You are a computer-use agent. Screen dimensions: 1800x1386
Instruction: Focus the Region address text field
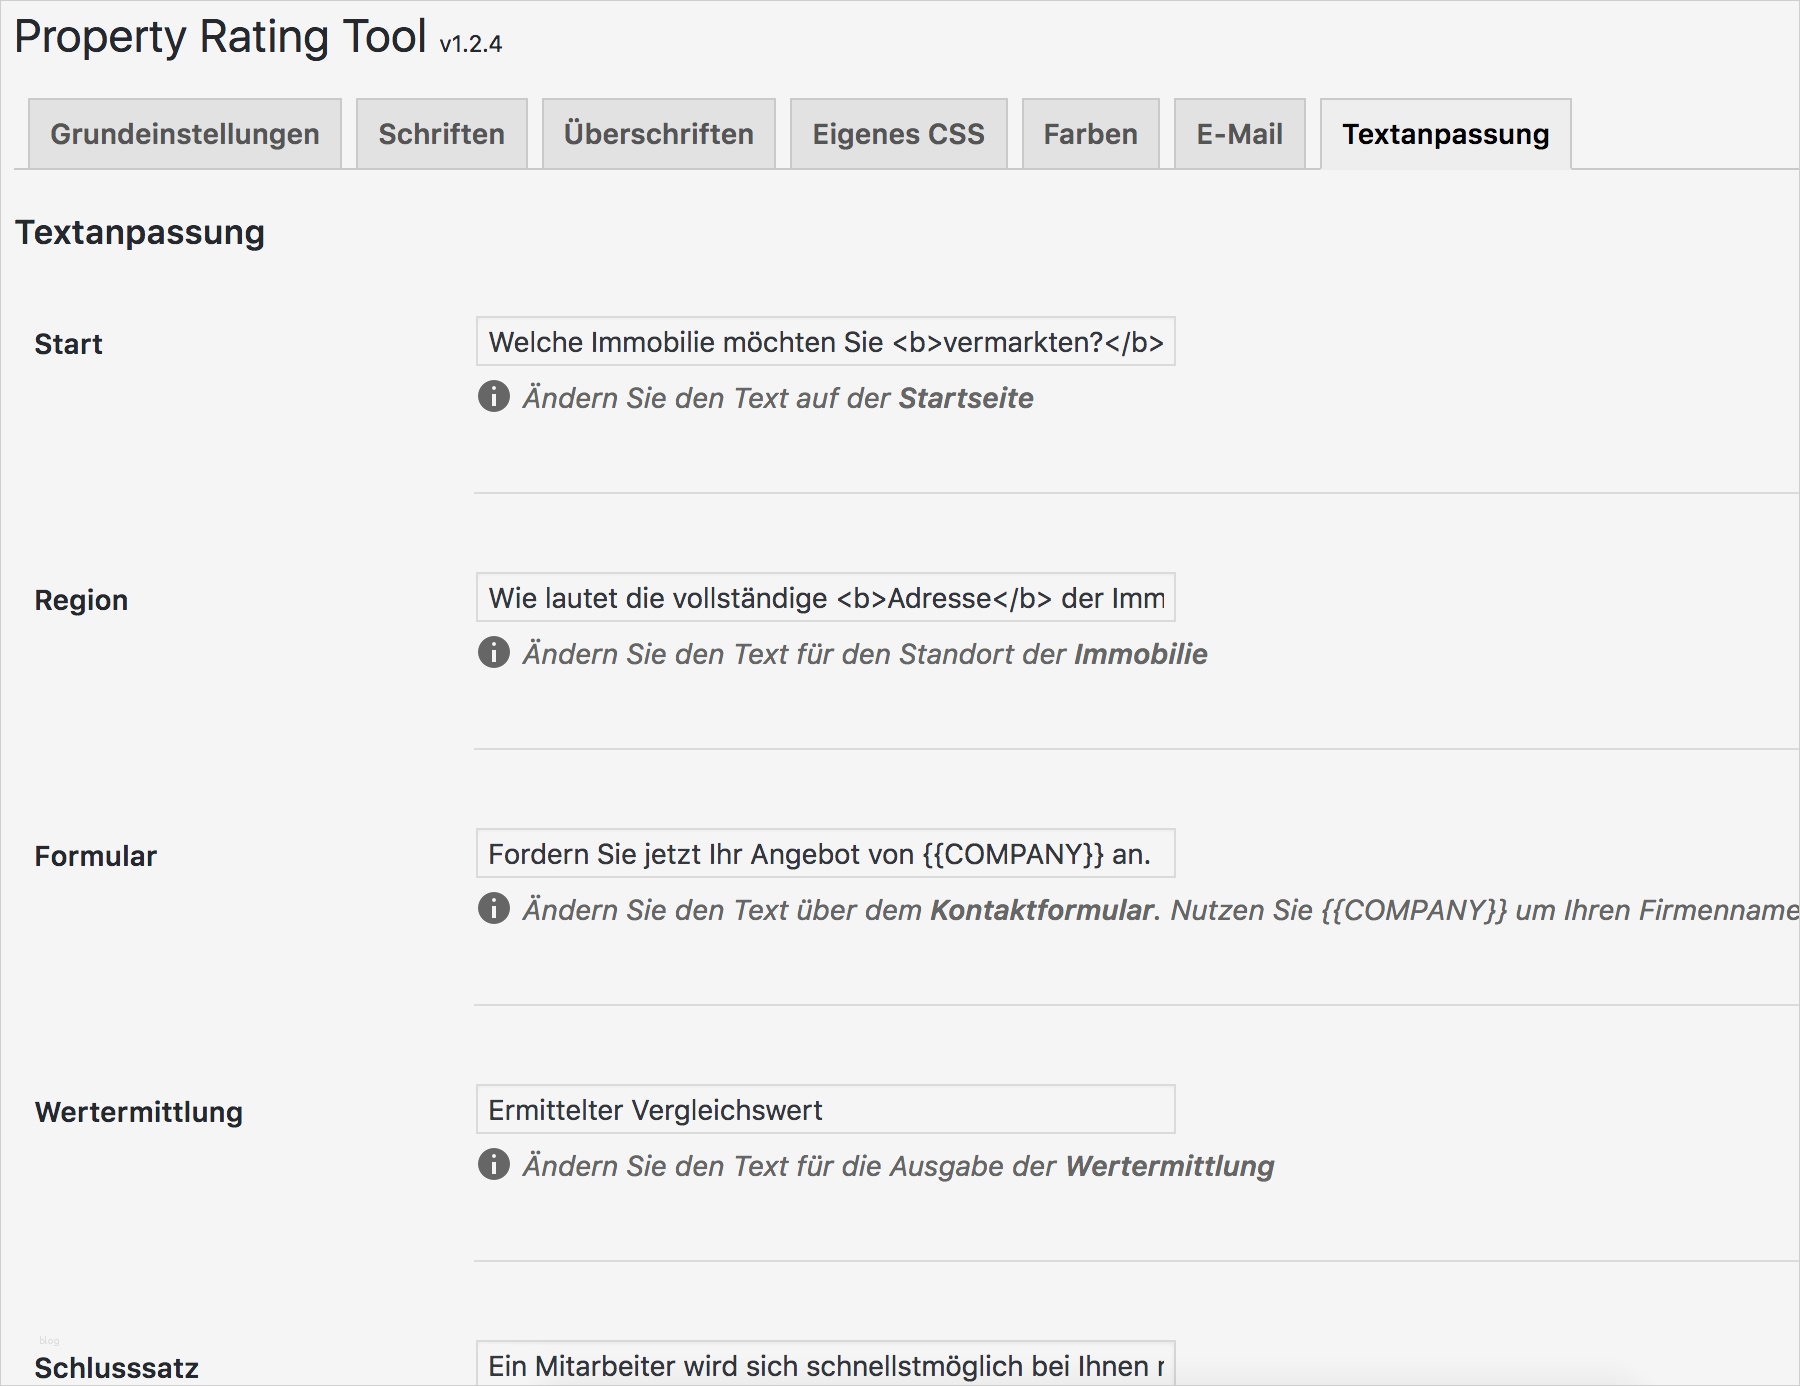[x=825, y=598]
